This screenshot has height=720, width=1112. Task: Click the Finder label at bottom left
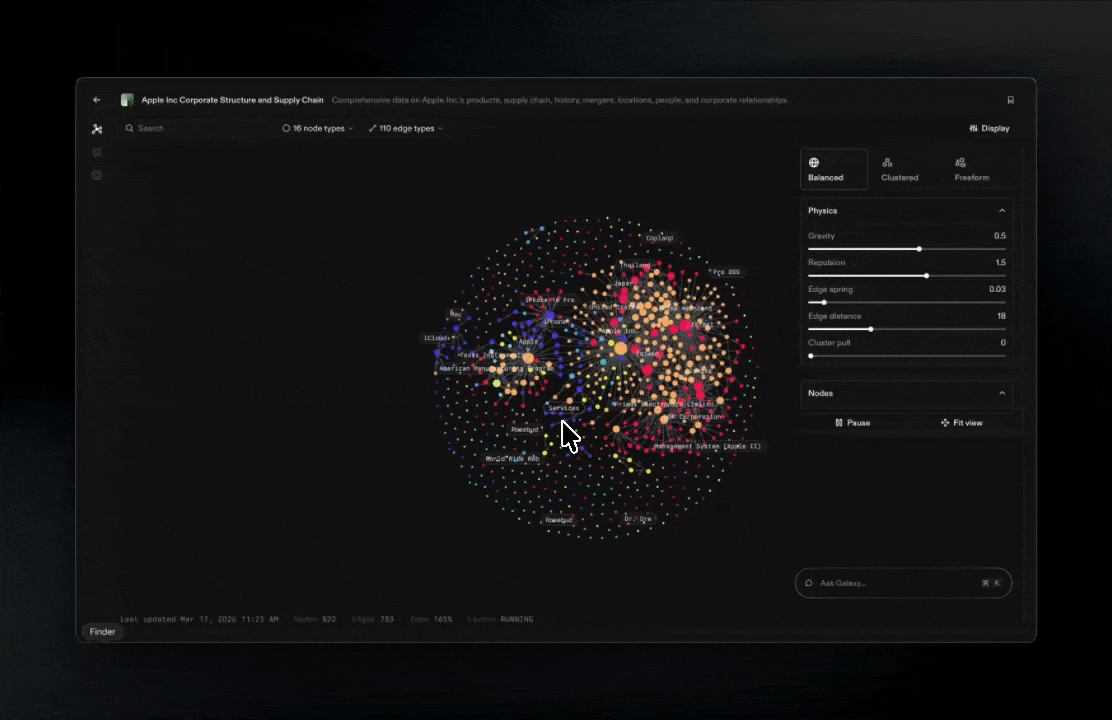coord(102,631)
